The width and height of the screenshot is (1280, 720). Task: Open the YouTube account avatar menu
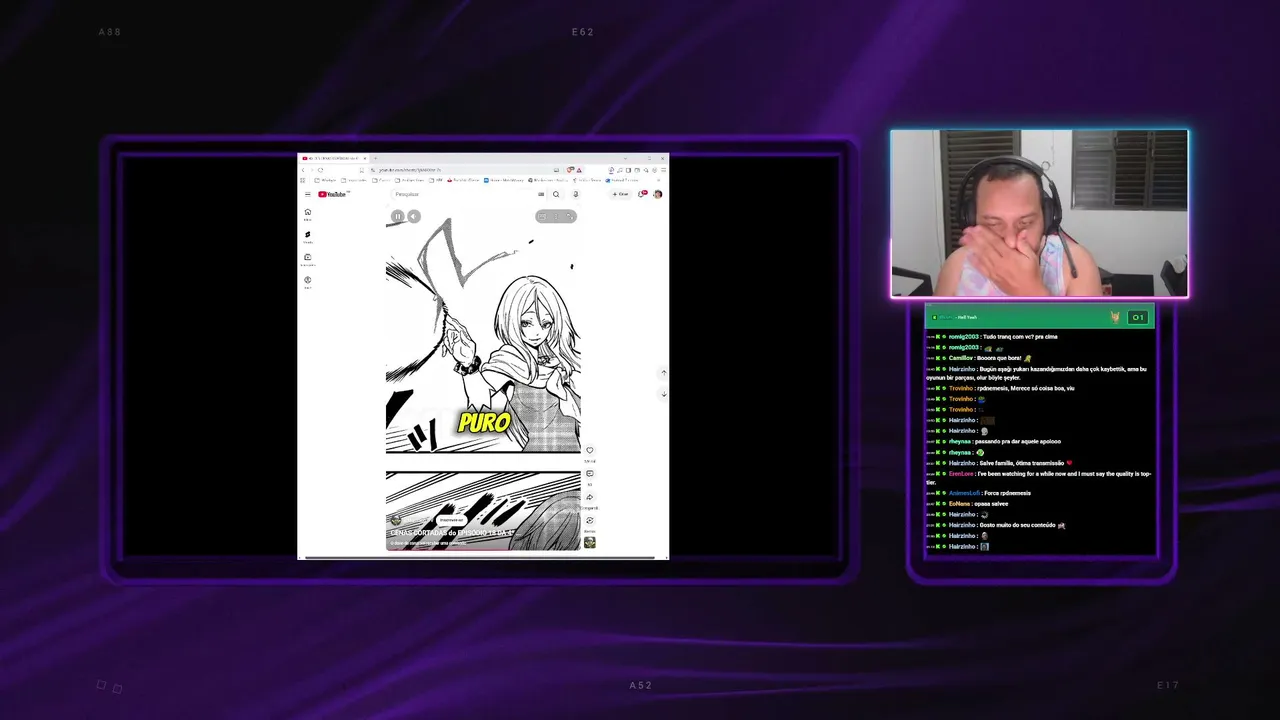pos(657,194)
